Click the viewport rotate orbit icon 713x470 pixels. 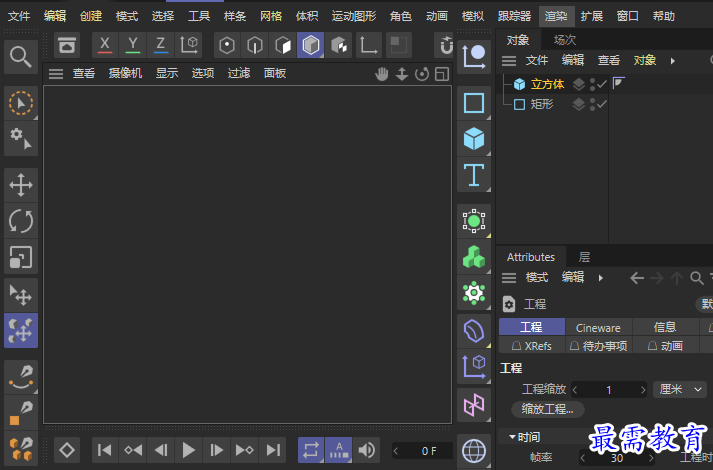click(x=422, y=74)
